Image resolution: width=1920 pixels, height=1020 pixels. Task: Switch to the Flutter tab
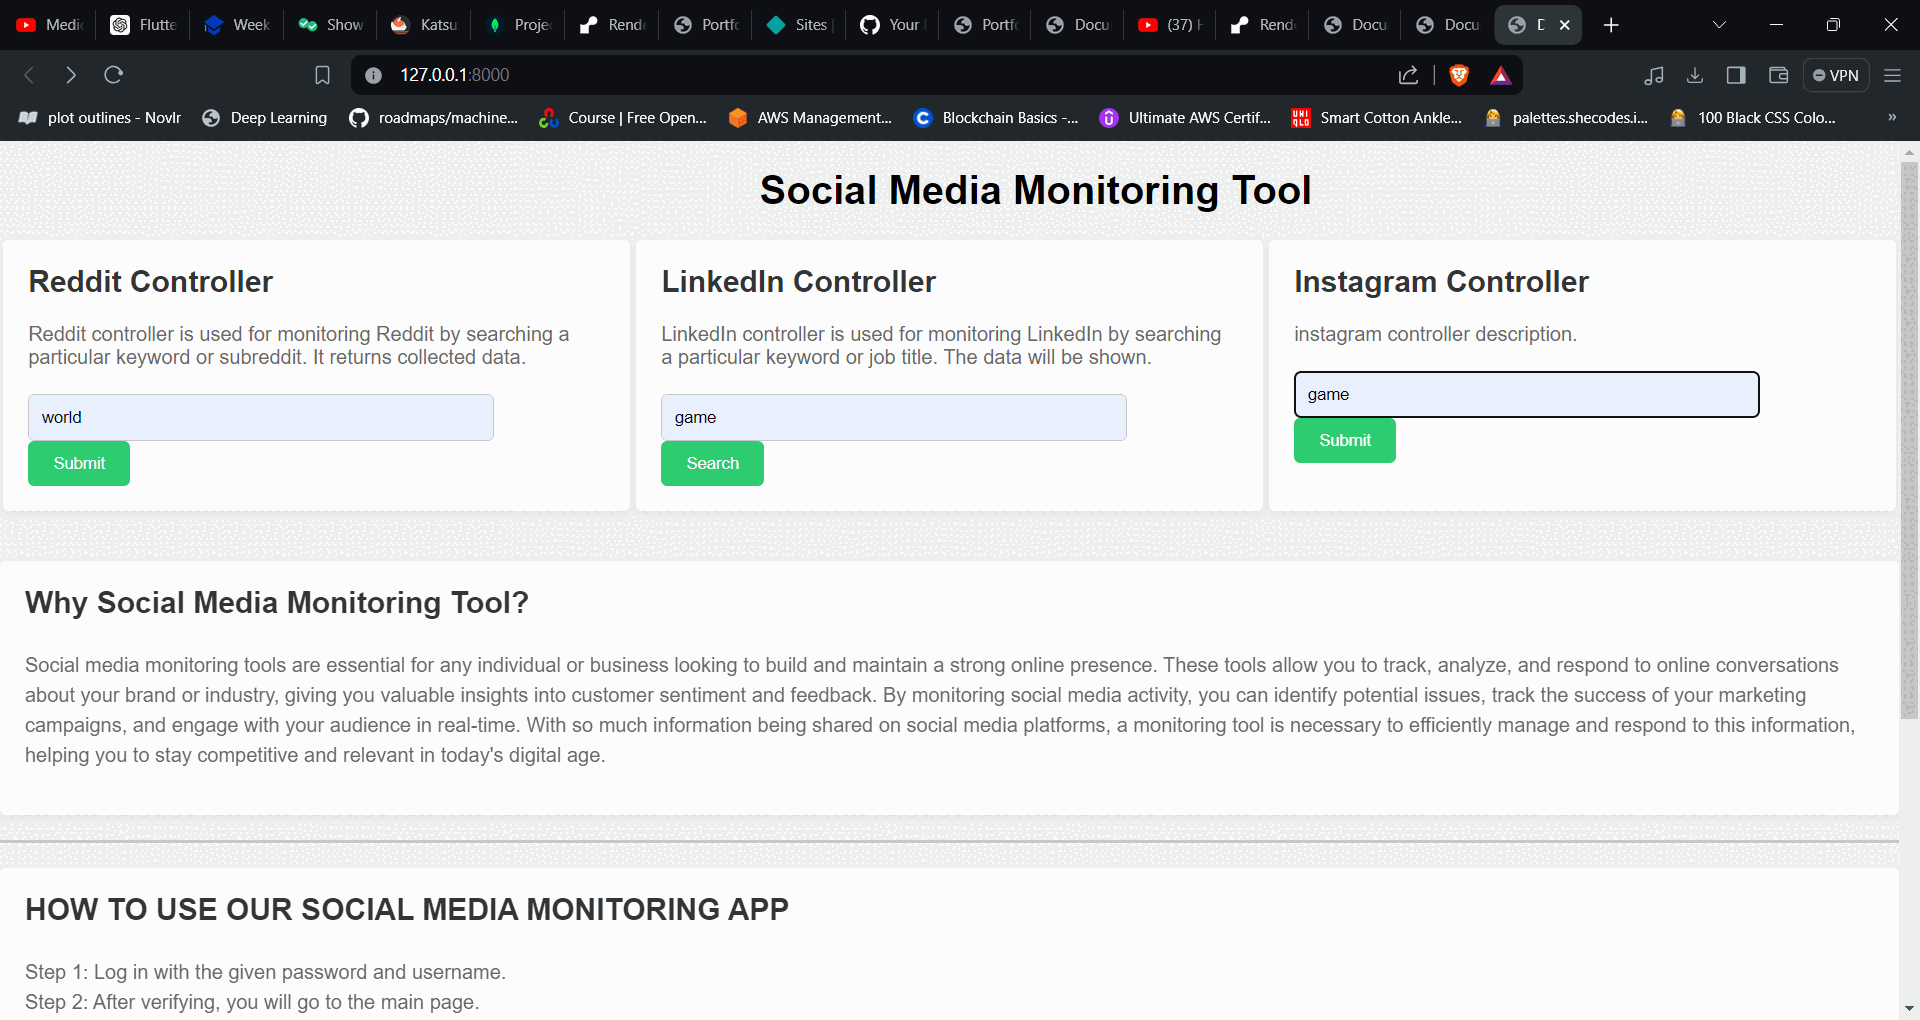click(x=144, y=25)
